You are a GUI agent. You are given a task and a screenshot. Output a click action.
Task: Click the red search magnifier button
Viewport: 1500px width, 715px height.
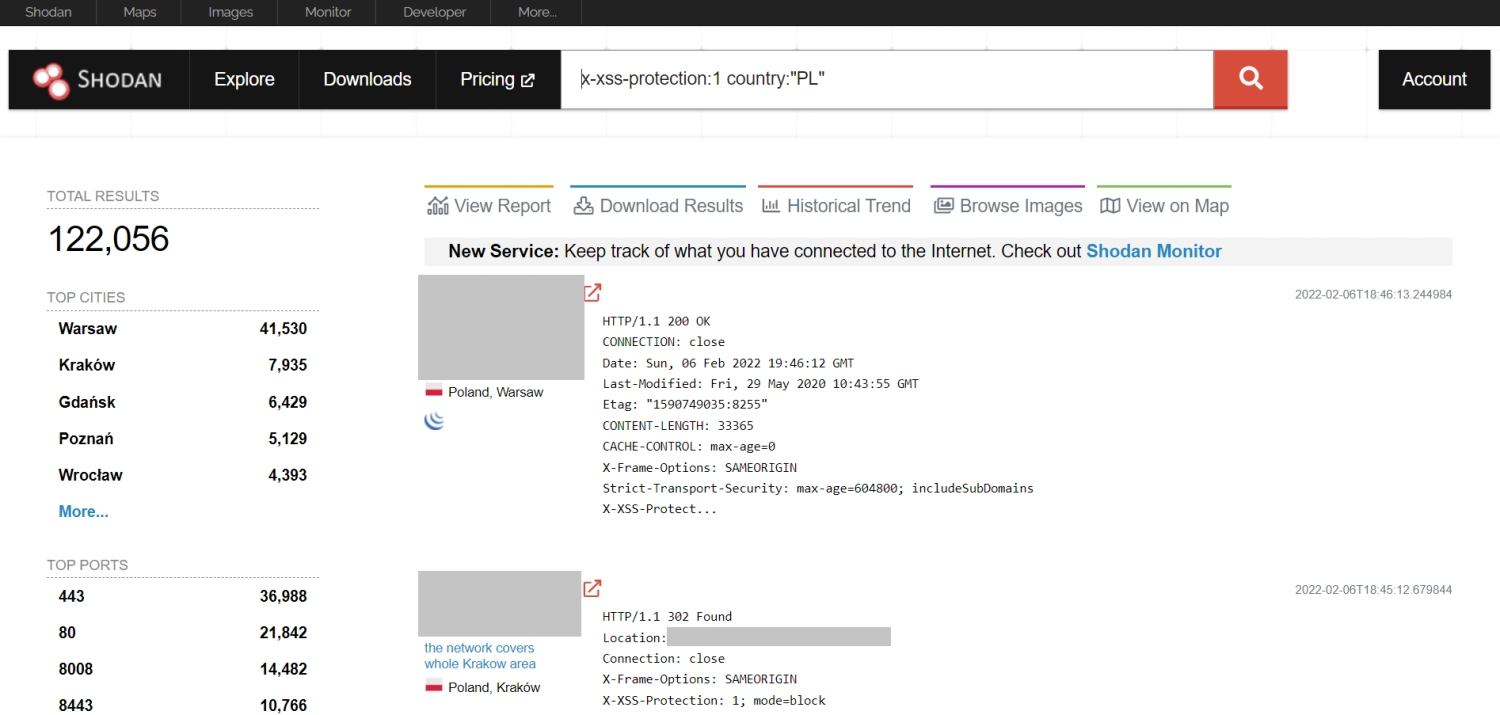tap(1250, 79)
